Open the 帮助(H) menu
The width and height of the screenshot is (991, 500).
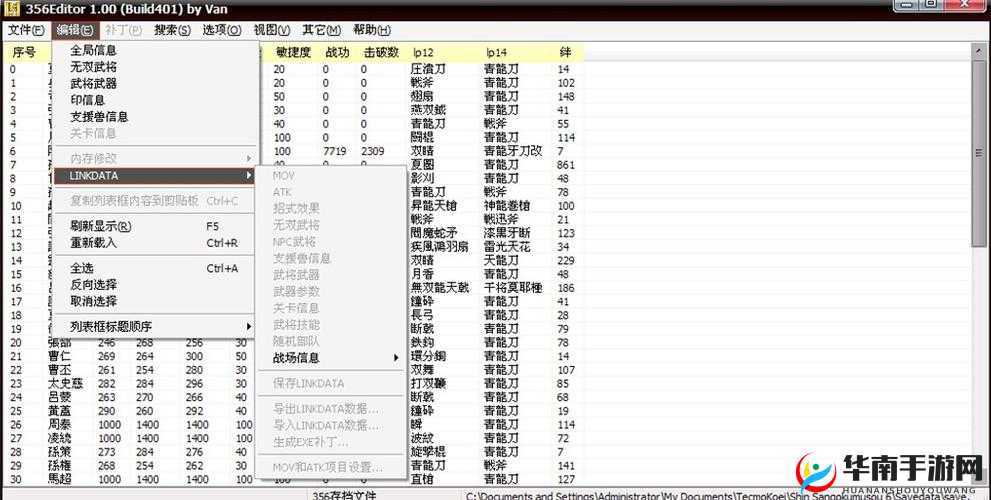(x=372, y=30)
